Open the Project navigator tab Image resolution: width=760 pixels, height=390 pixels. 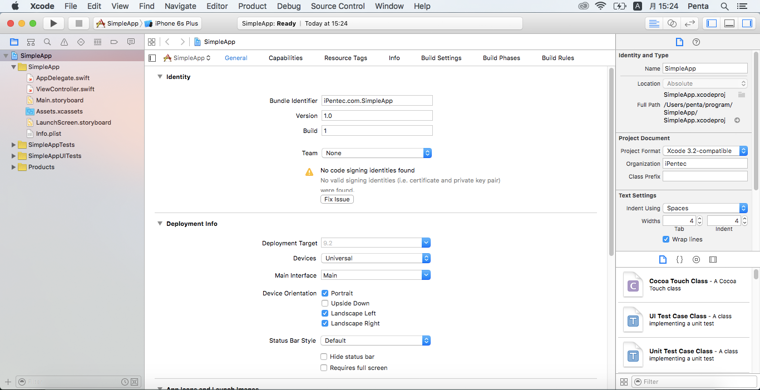(x=14, y=42)
